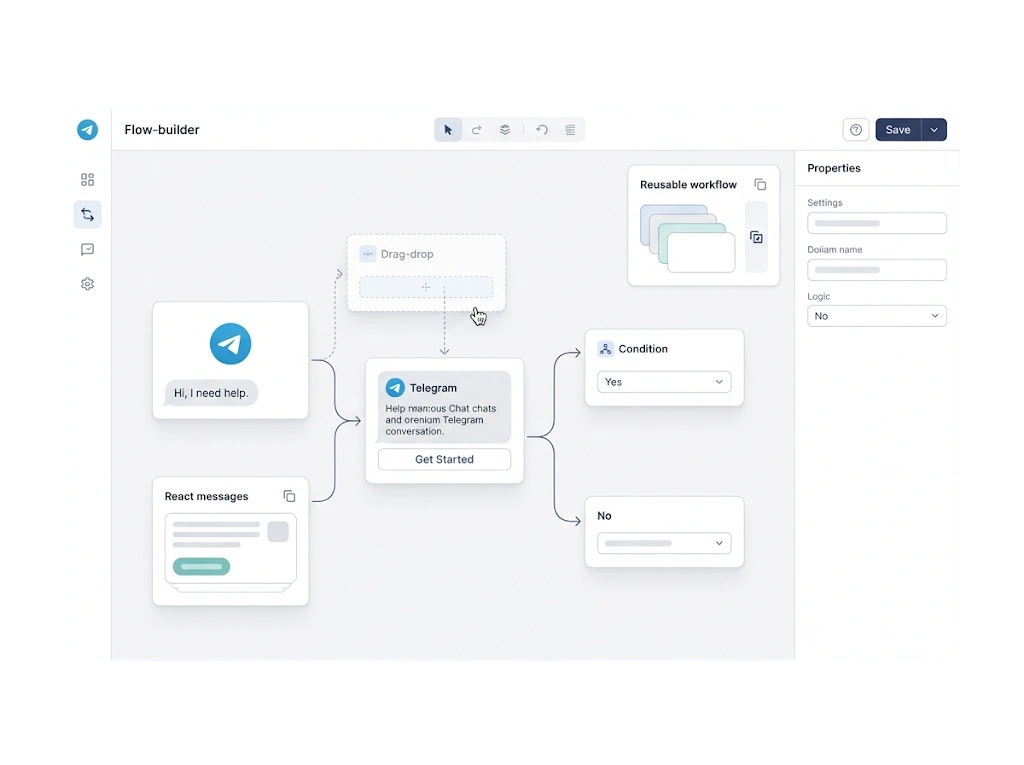The width and height of the screenshot is (1024, 765).
Task: Click the delete trash toolbar icon
Action: [x=570, y=129]
